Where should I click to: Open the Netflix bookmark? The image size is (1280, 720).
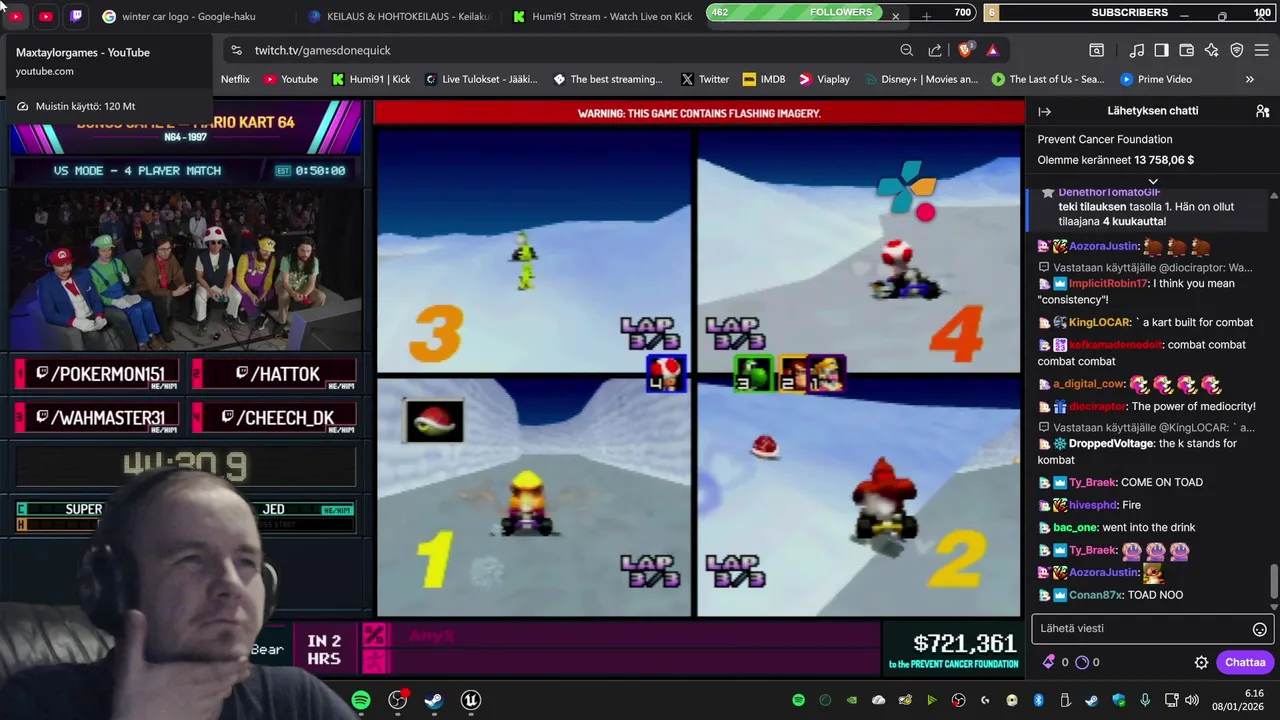coord(235,79)
